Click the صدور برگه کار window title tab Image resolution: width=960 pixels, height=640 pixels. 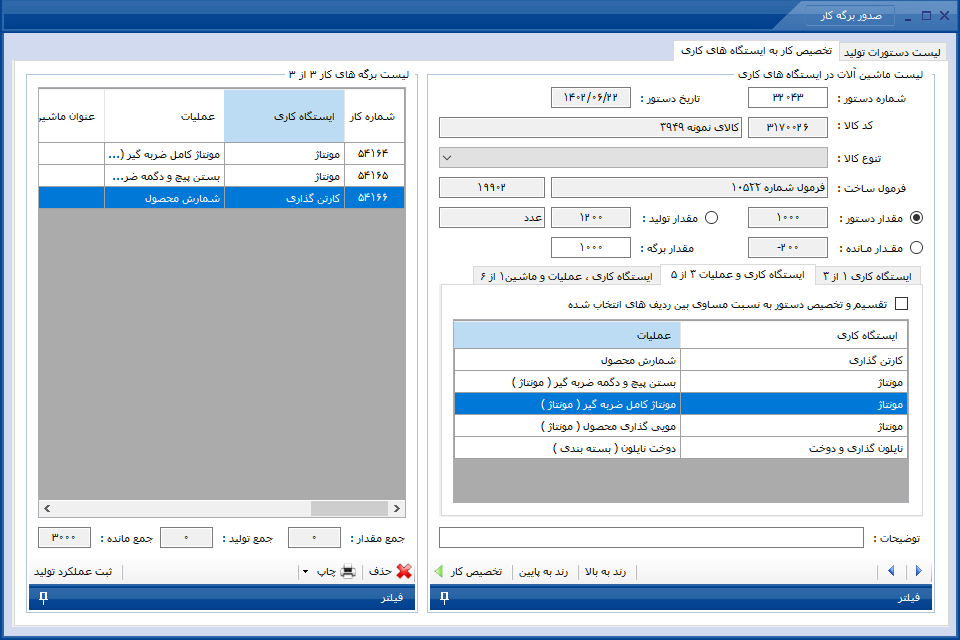pyautogui.click(x=850, y=15)
